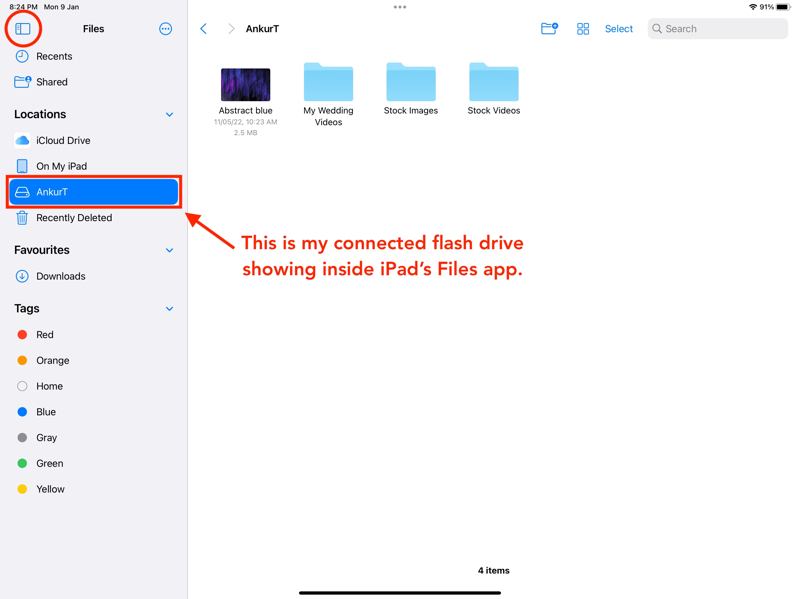
Task: Open Recents in the sidebar
Action: (x=54, y=57)
